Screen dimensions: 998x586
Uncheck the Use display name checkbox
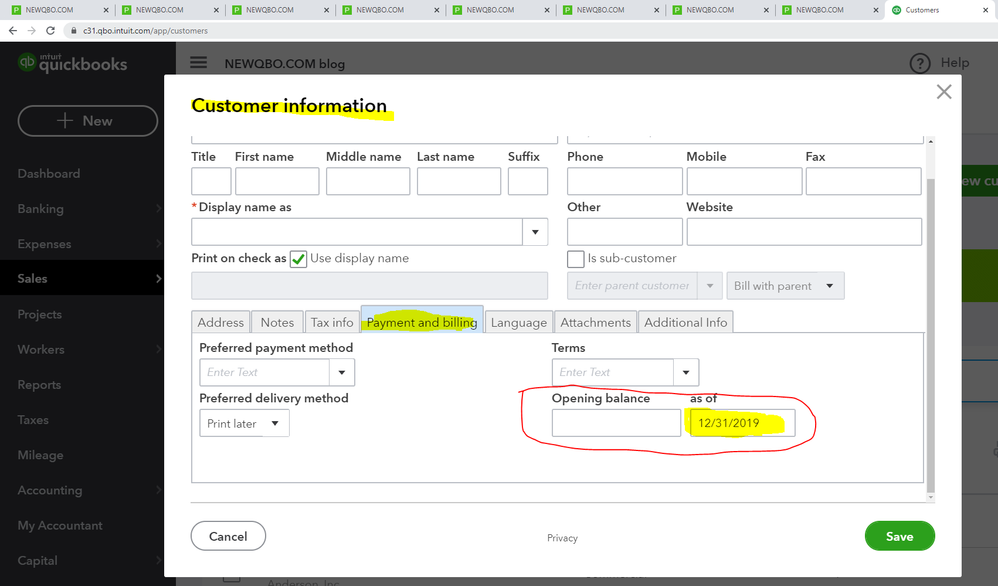pyautogui.click(x=298, y=259)
